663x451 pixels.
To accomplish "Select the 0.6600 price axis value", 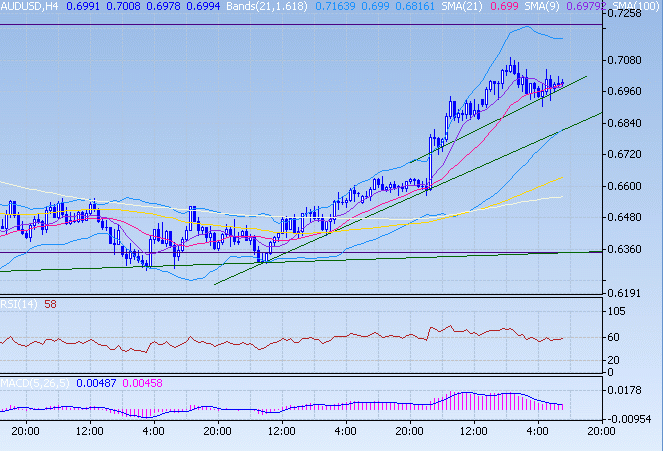I will click(632, 186).
